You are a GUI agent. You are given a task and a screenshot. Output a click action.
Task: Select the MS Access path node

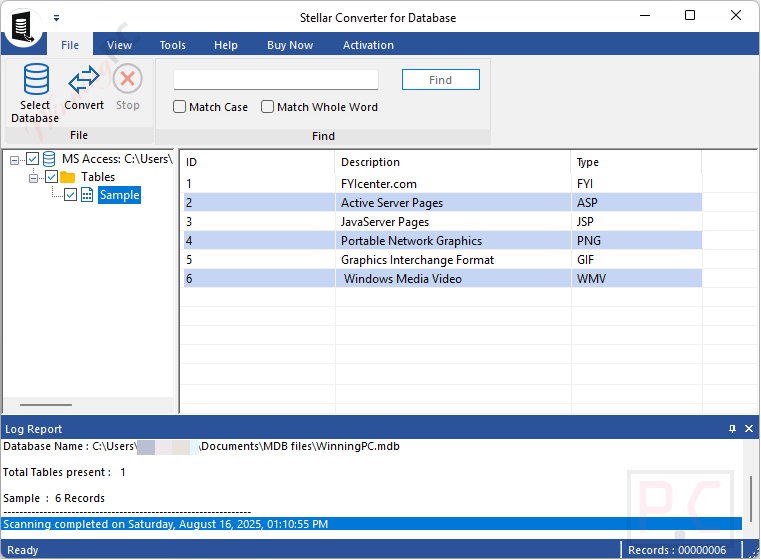point(117,159)
